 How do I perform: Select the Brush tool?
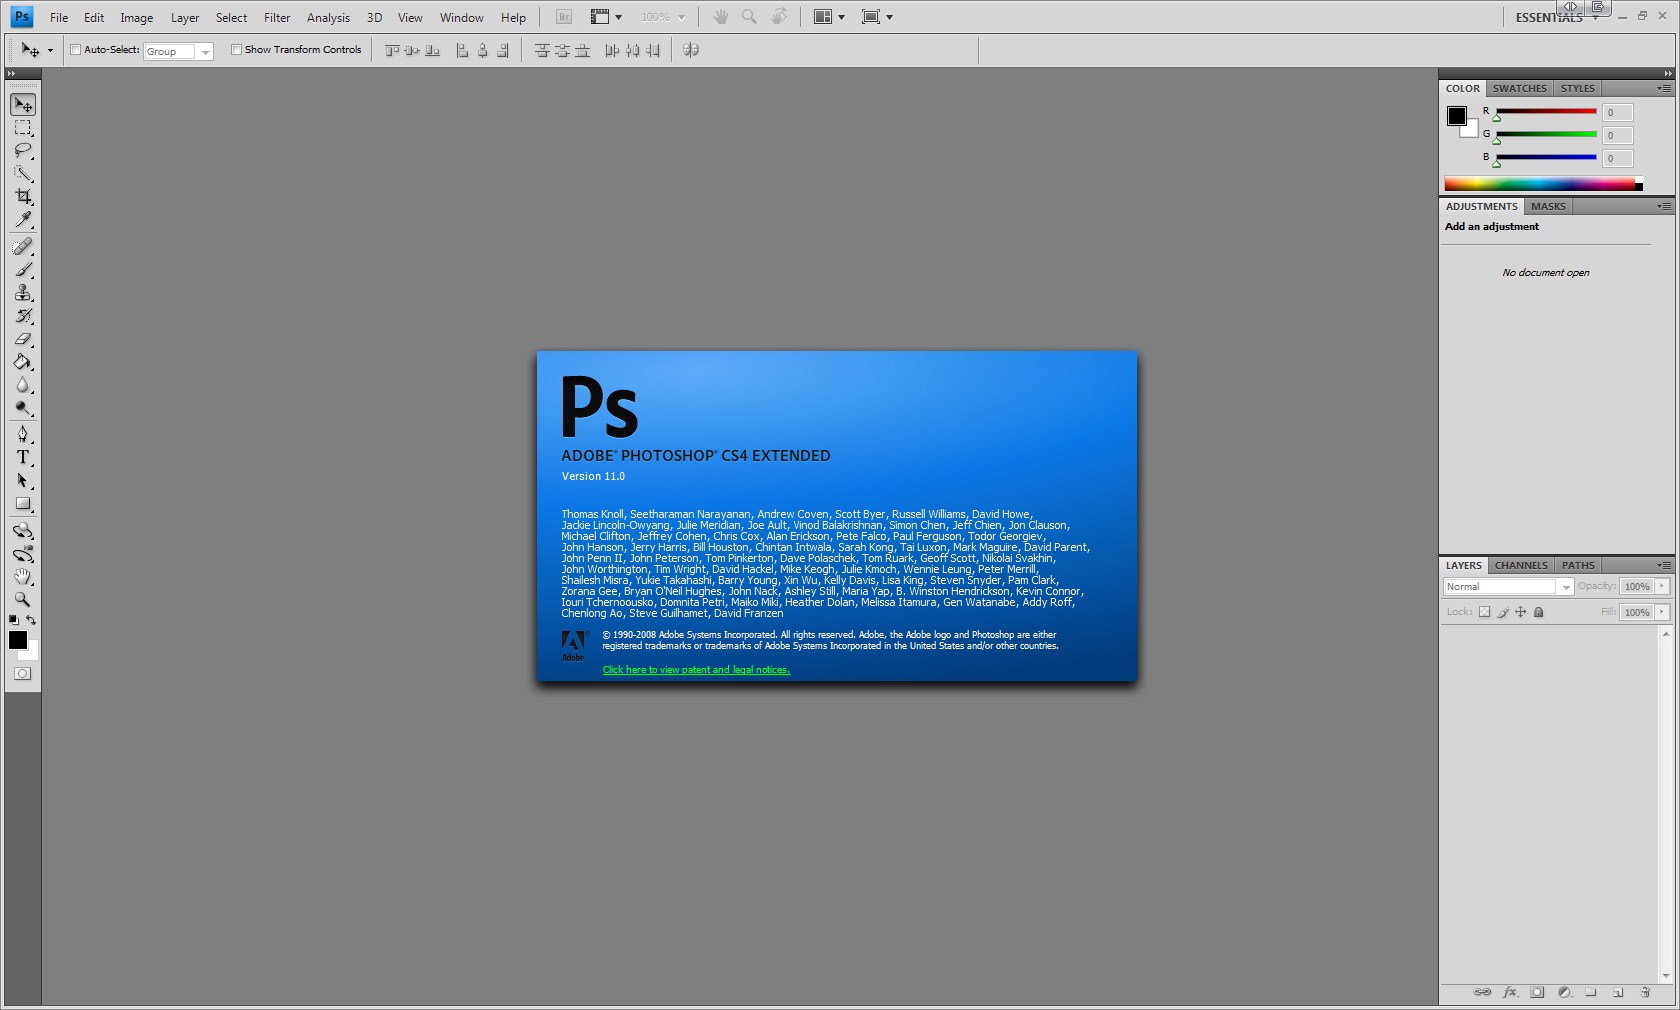(23, 270)
